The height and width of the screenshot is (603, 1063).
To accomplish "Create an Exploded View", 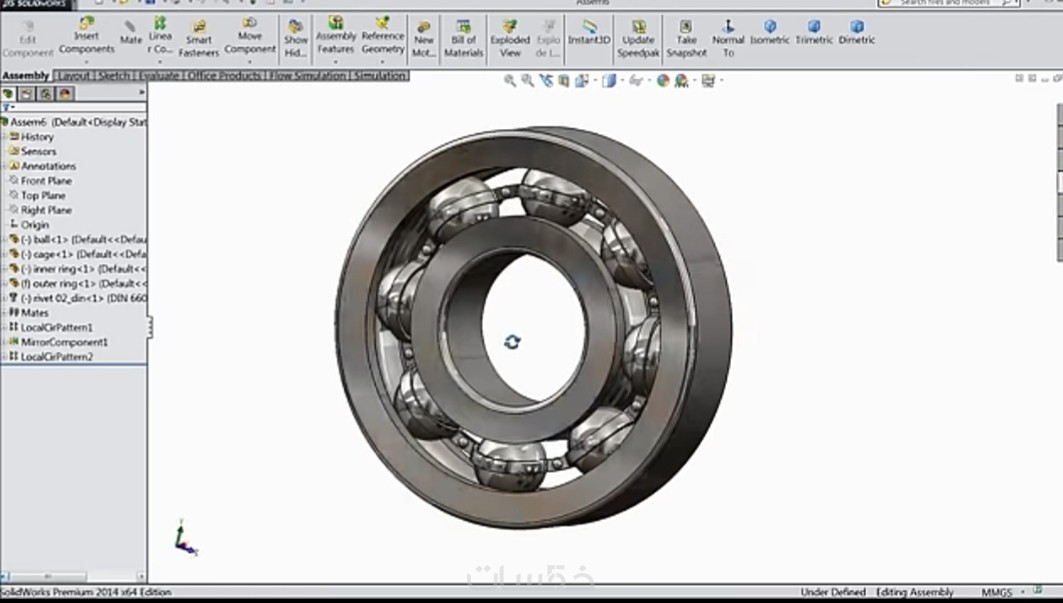I will pyautogui.click(x=510, y=39).
